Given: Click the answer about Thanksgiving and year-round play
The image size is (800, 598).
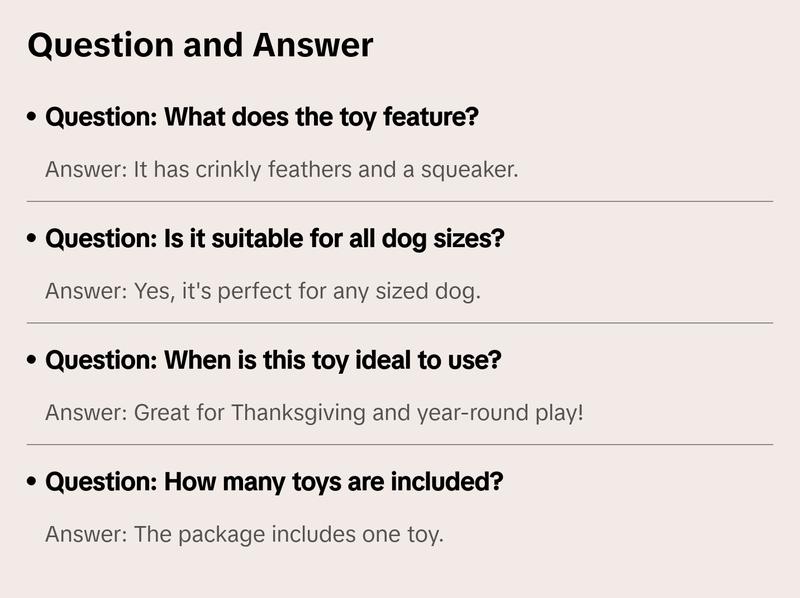Looking at the screenshot, I should coord(314,413).
